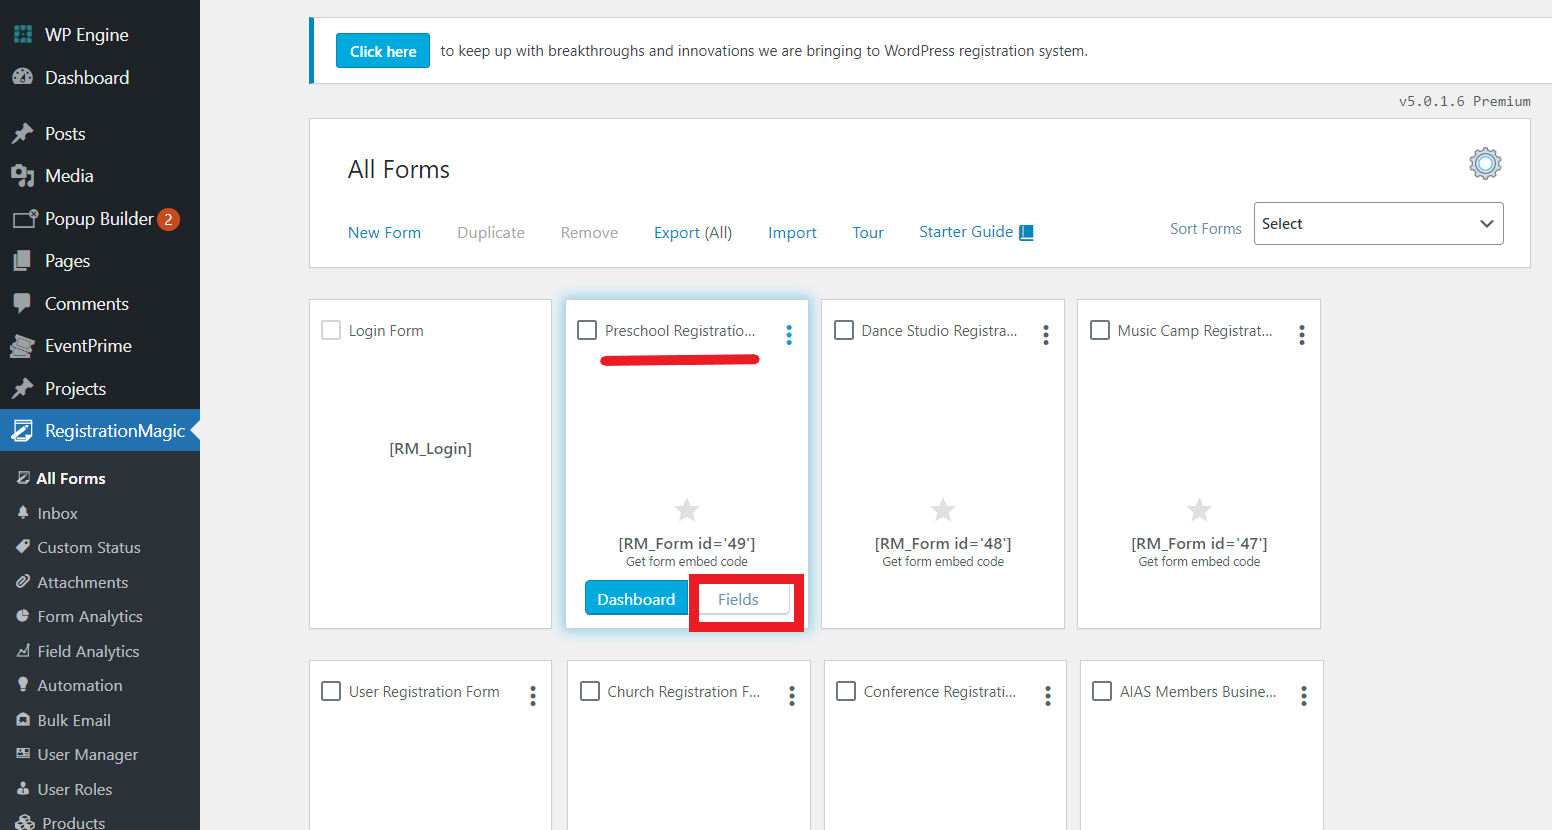Get embed code under RM_Form id='49'

point(687,562)
